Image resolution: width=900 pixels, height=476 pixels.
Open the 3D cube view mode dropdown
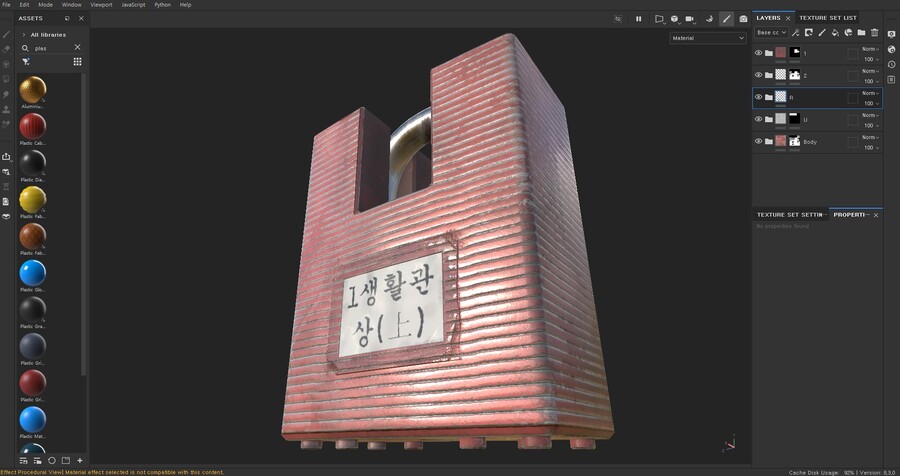tap(674, 19)
